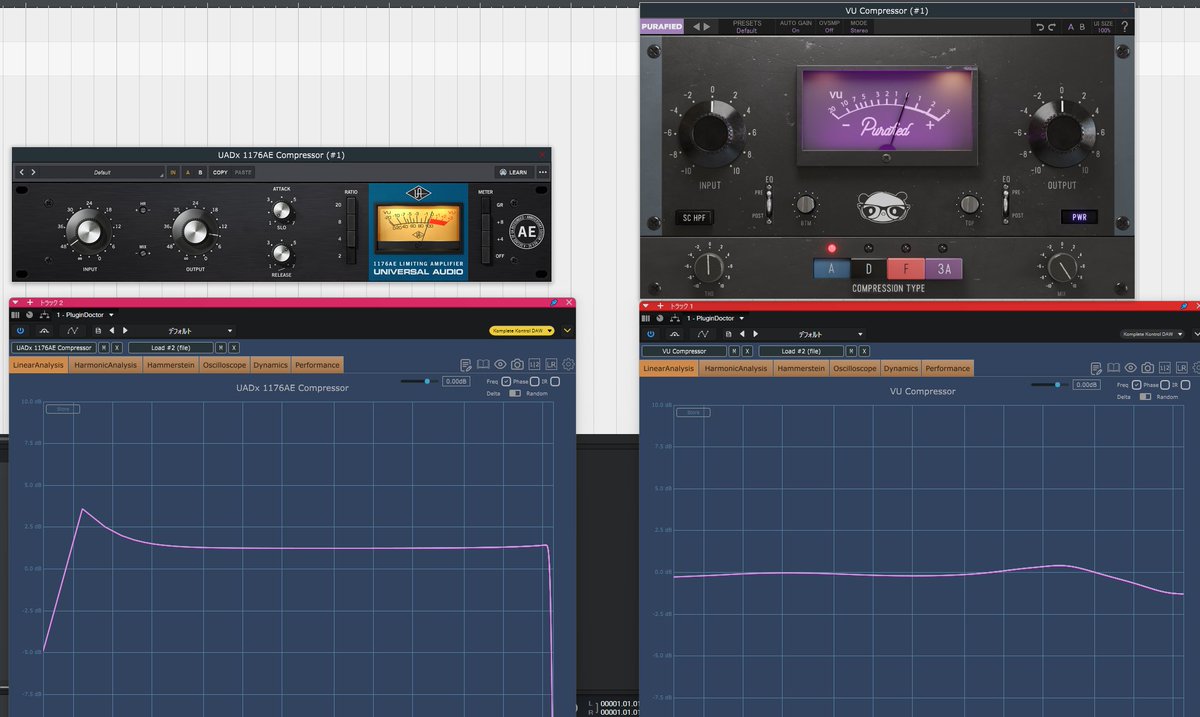Open UI SIZE 100% setting in VU Compressor
This screenshot has width=1200, height=717.
tap(1104, 27)
